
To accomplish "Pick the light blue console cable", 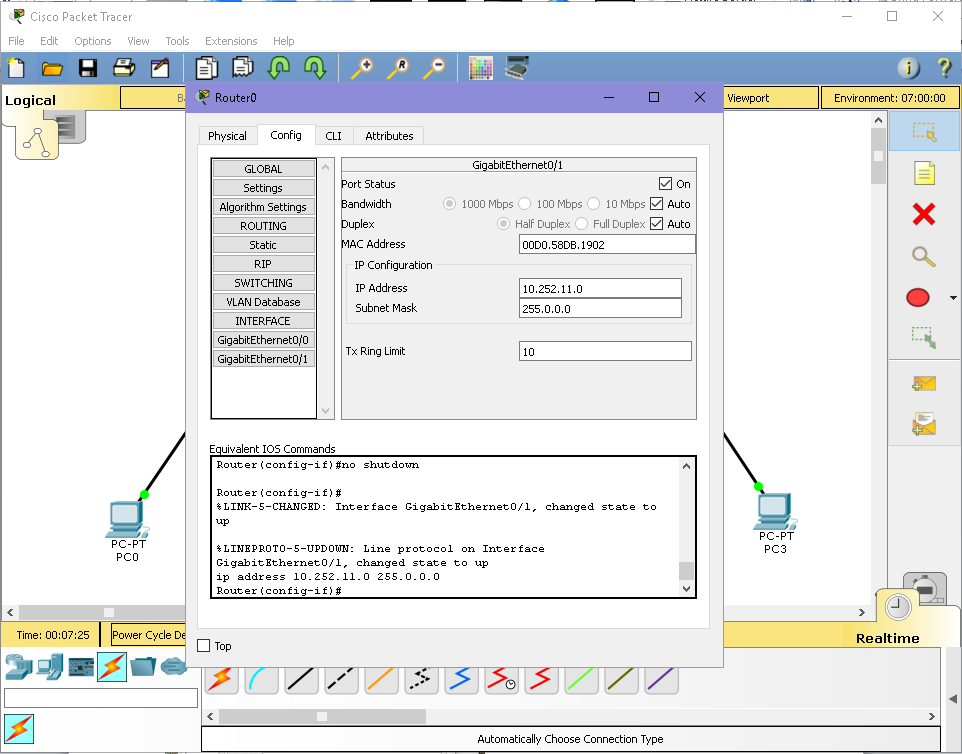I will [x=261, y=679].
